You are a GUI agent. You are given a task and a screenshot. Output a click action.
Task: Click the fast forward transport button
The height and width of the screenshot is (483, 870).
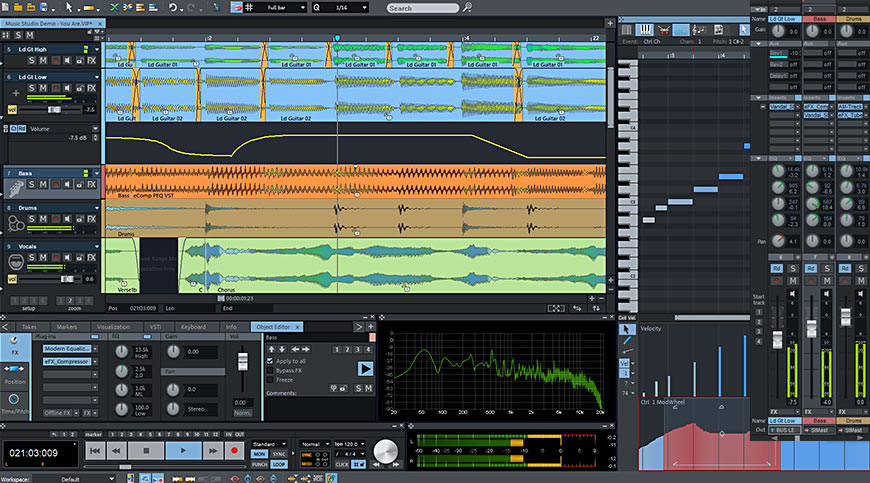[x=213, y=451]
